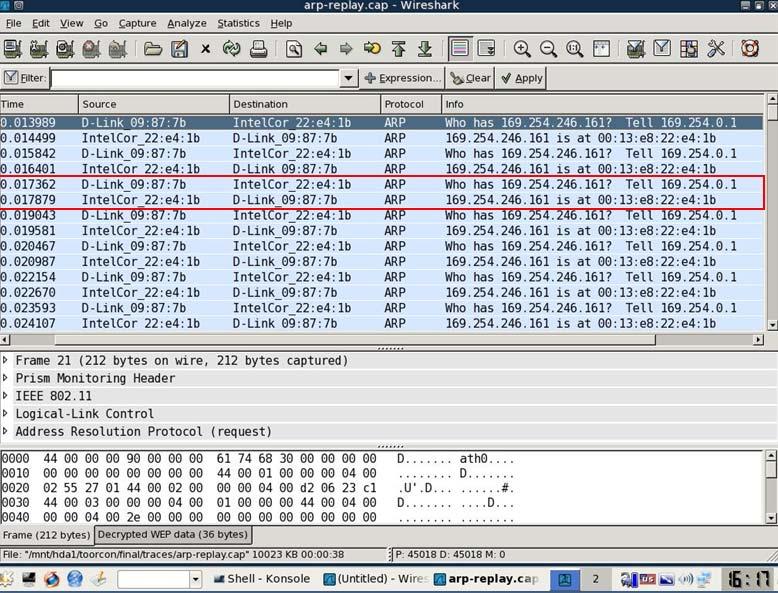
Task: Expand the Prism Monitoring Header node
Action: click(x=5, y=378)
